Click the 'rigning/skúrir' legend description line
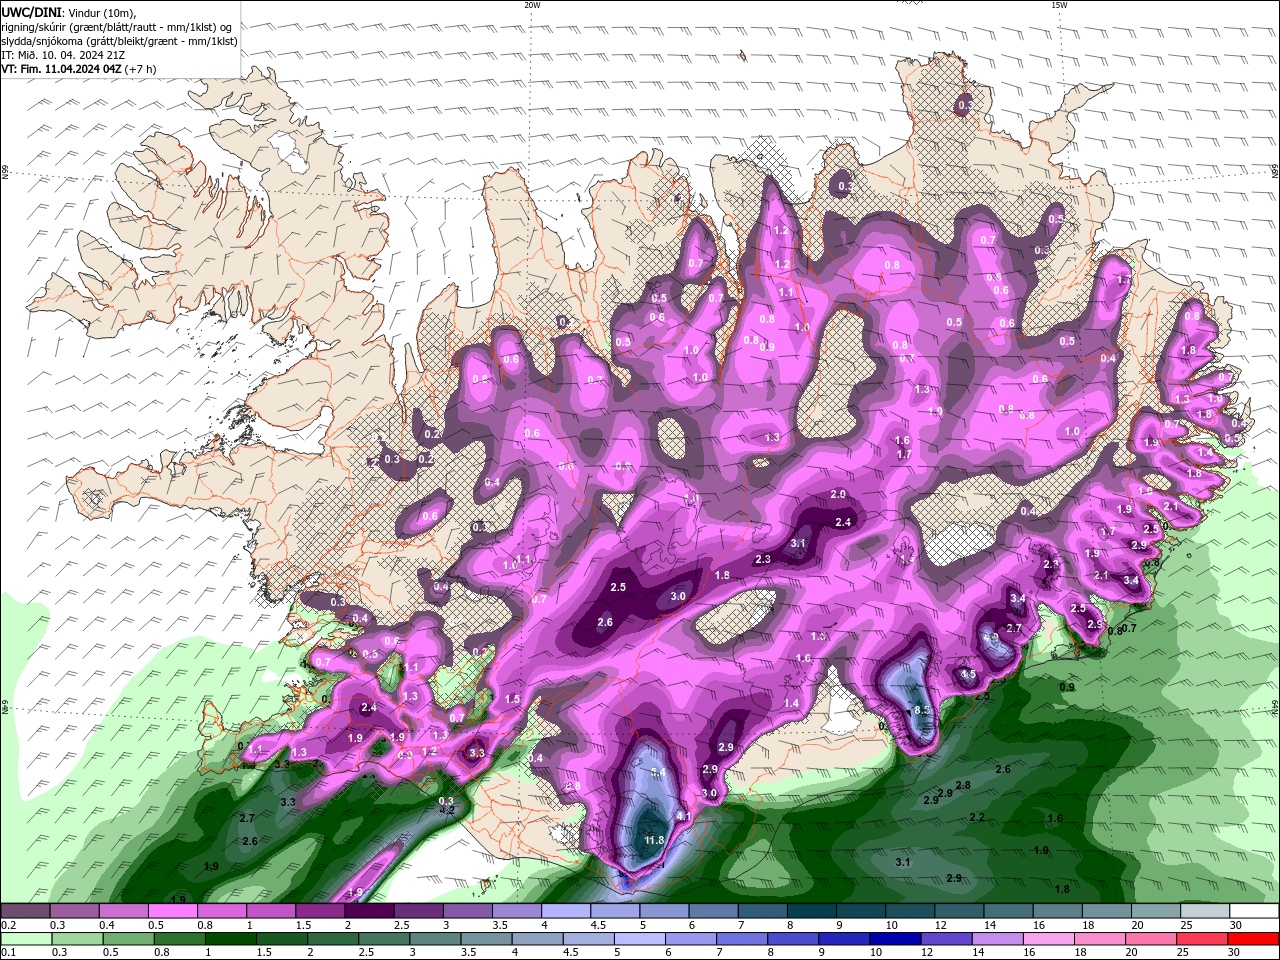Image resolution: width=1280 pixels, height=960 pixels. pyautogui.click(x=117, y=27)
